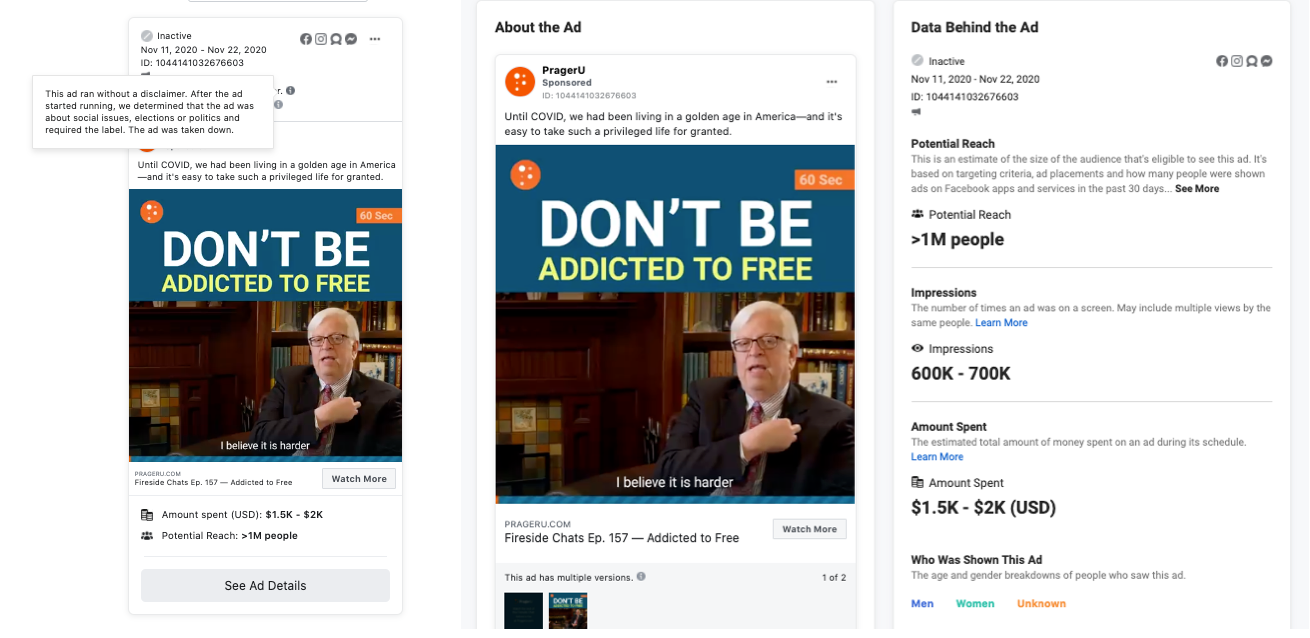This screenshot has height=638, width=1310.
Task: Click the Audience Network icon in the Data Behind the Ad panel
Action: tap(1252, 61)
